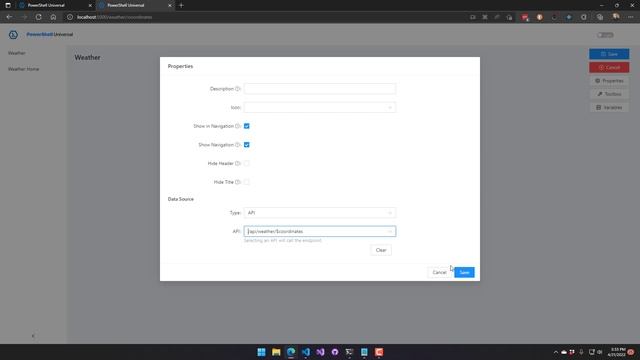This screenshot has width=640, height=360.
Task: Show hidden system tray icons
Action: [556, 352]
